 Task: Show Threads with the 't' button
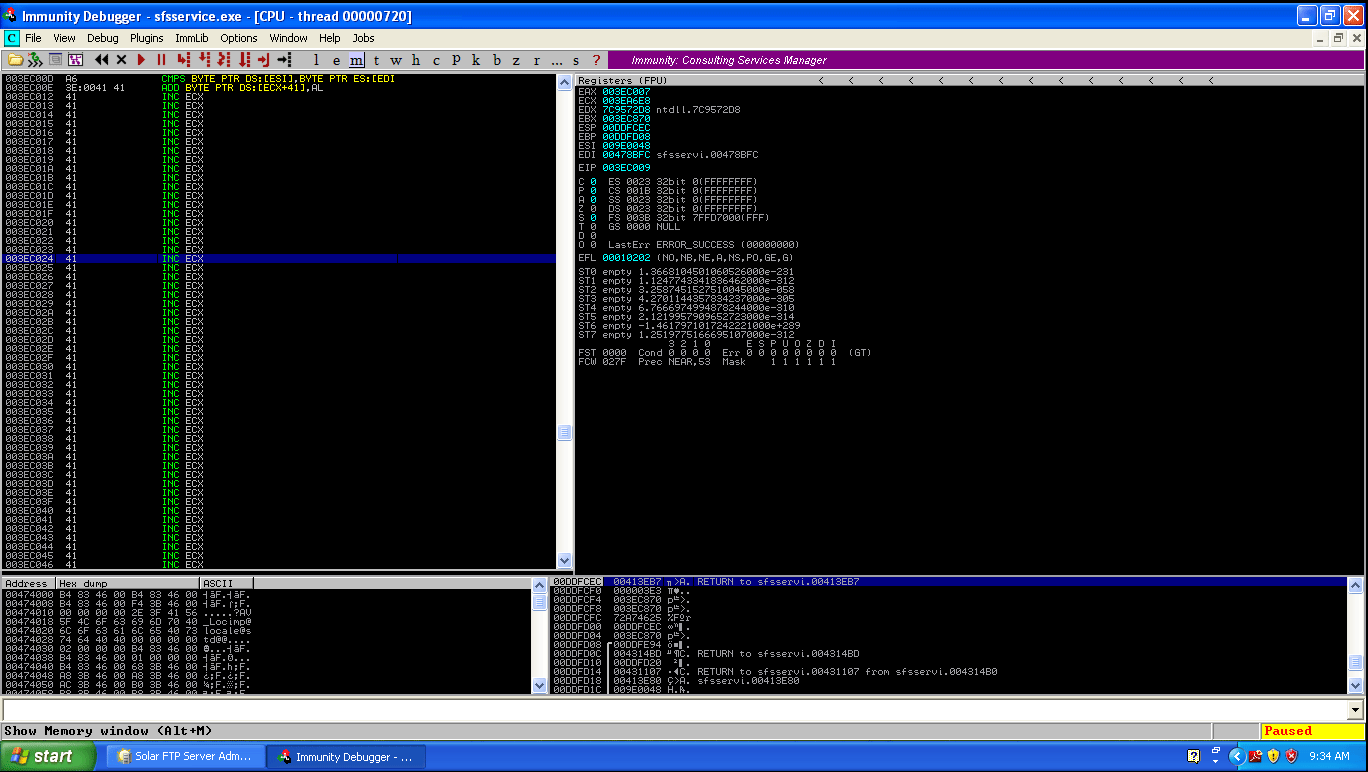click(x=376, y=60)
